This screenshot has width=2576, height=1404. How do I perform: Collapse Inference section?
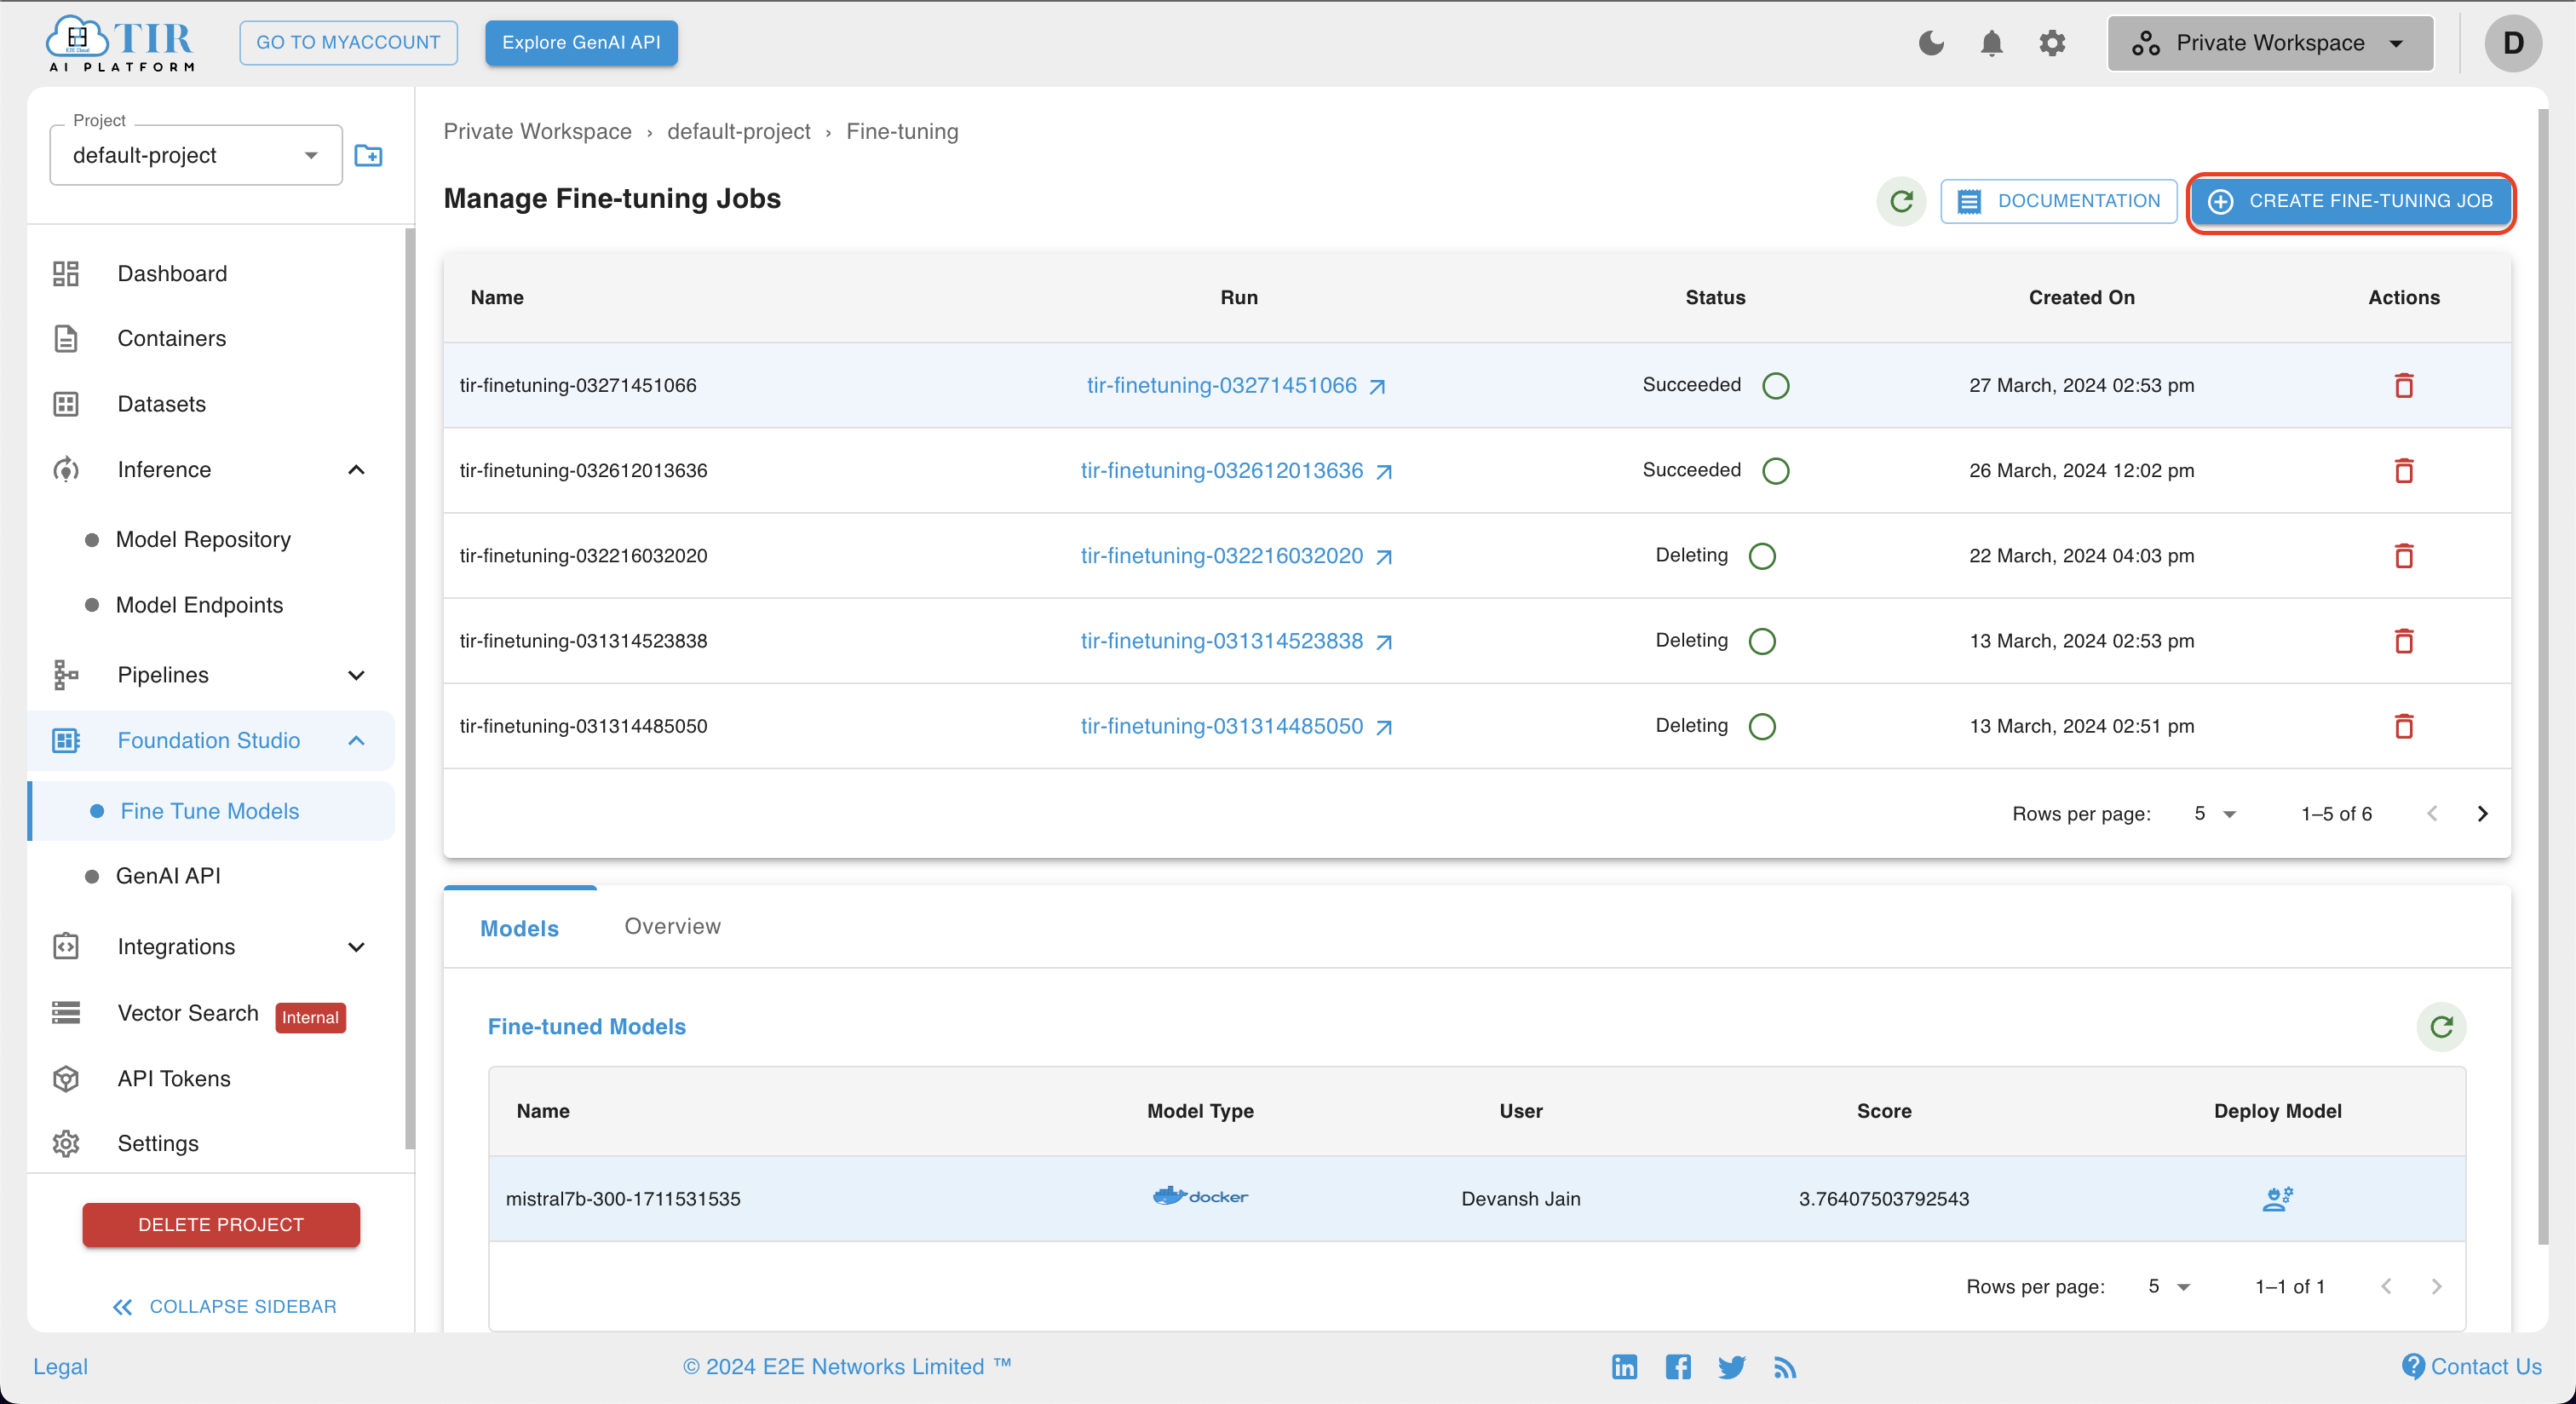[x=356, y=469]
